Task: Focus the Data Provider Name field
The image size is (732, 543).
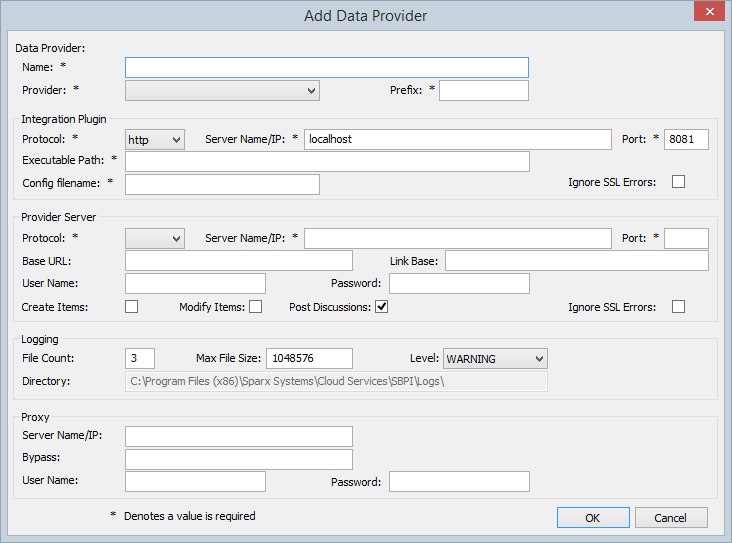Action: pyautogui.click(x=326, y=67)
